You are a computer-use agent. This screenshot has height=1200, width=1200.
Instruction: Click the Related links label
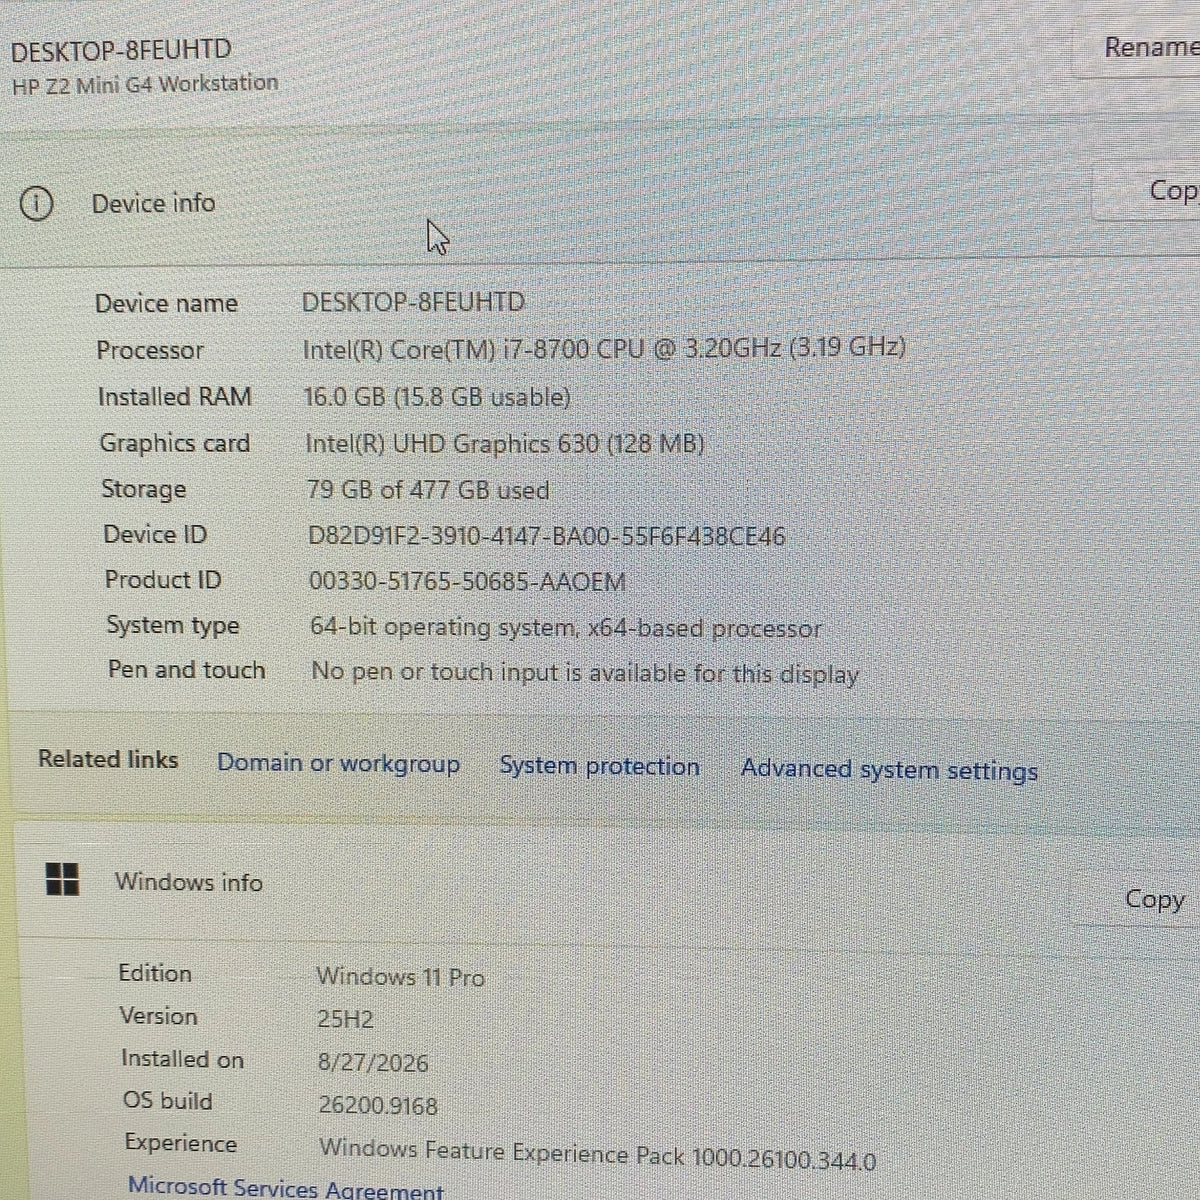pyautogui.click(x=108, y=760)
